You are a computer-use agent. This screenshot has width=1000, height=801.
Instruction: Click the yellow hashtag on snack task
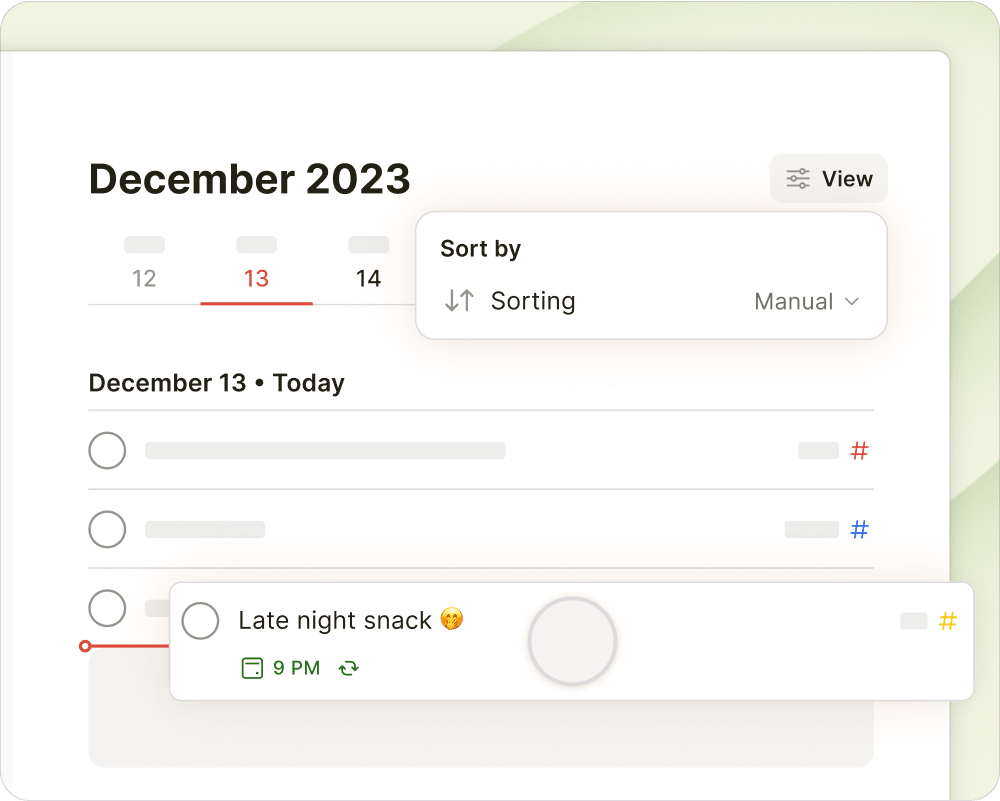948,621
